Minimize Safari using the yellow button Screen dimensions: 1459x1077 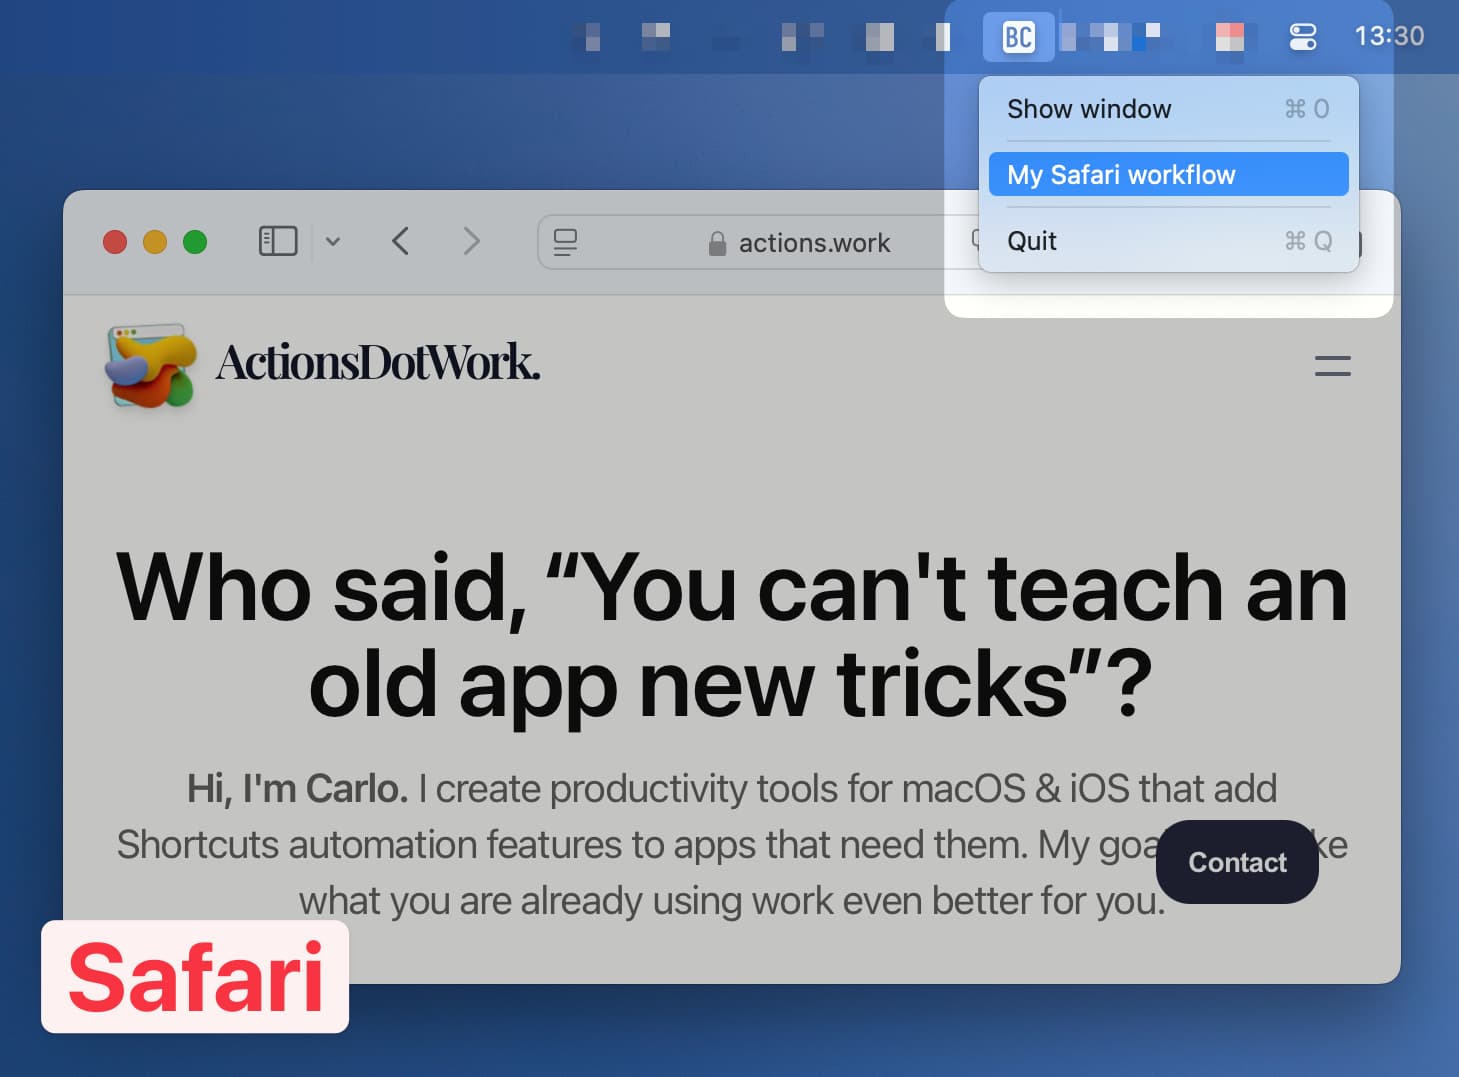155,242
